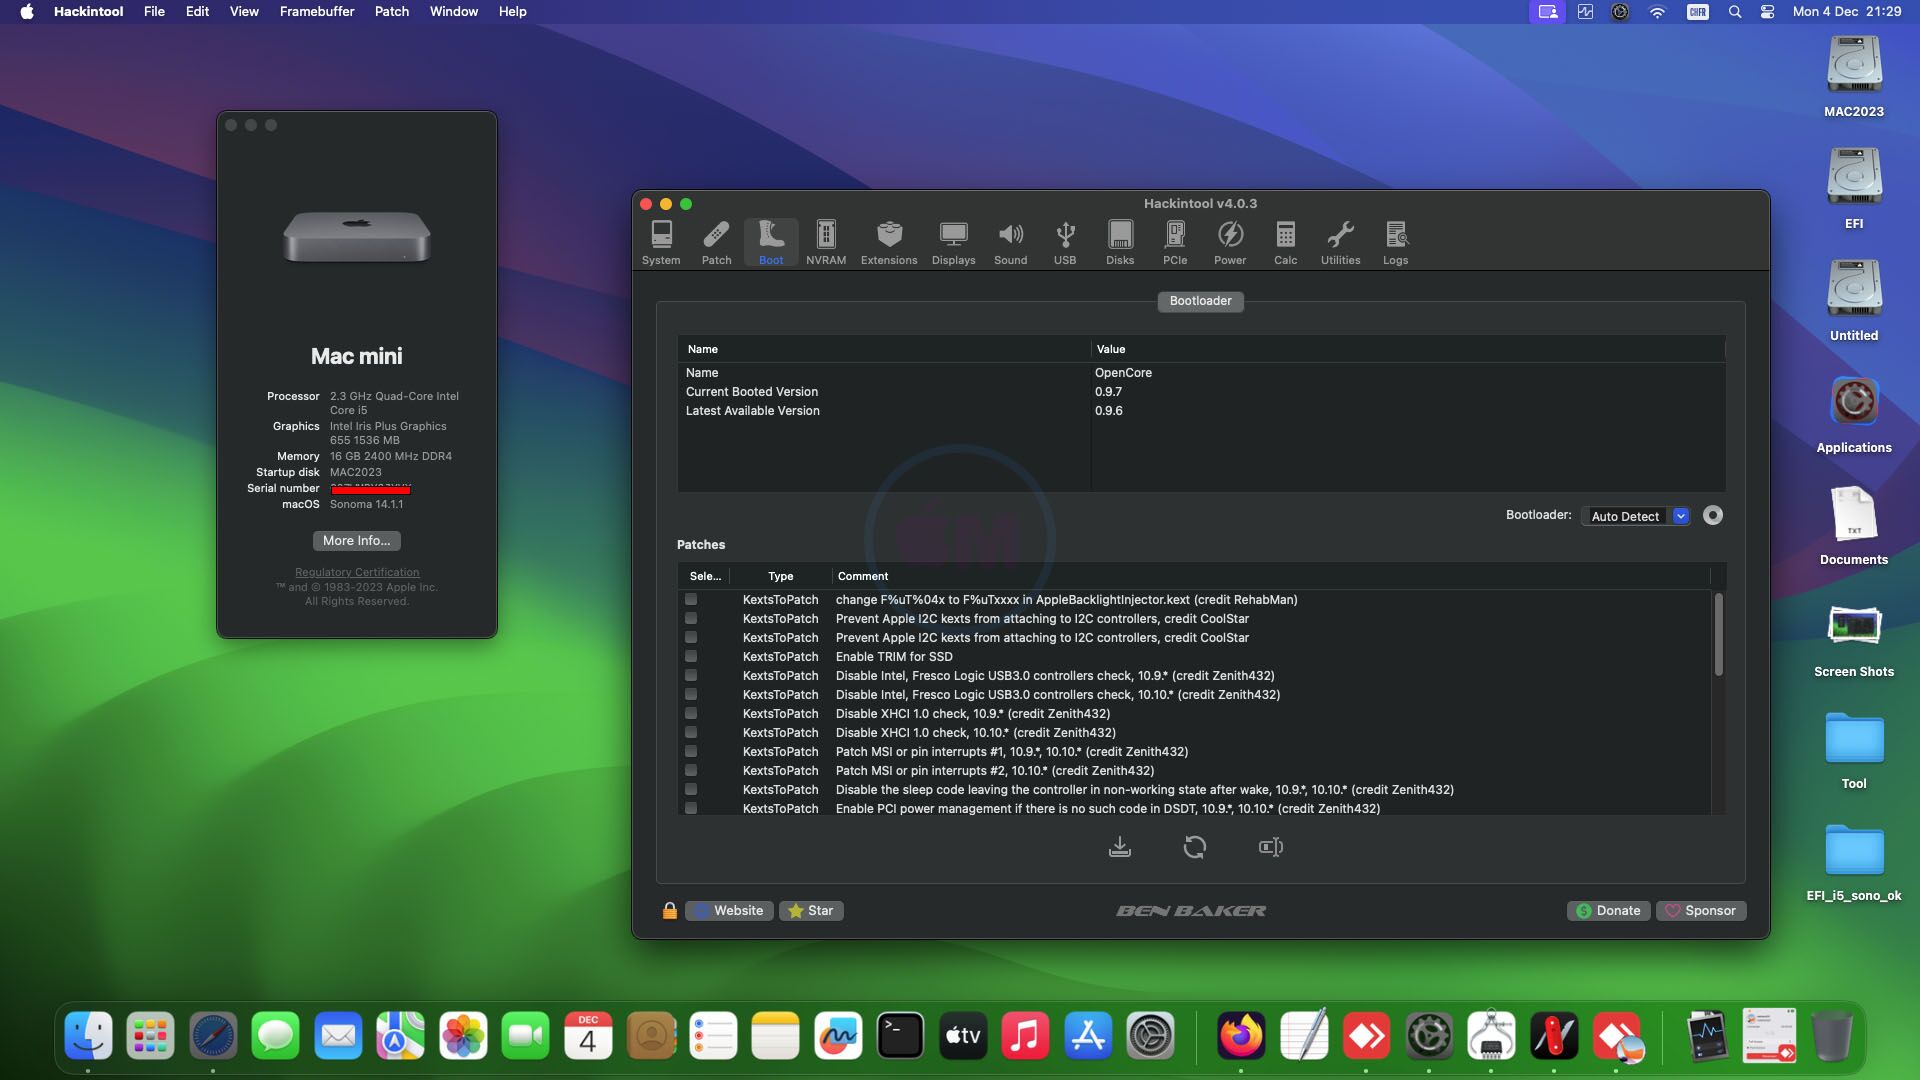Click the Website button
Screen dimensions: 1920x1080
coord(729,911)
